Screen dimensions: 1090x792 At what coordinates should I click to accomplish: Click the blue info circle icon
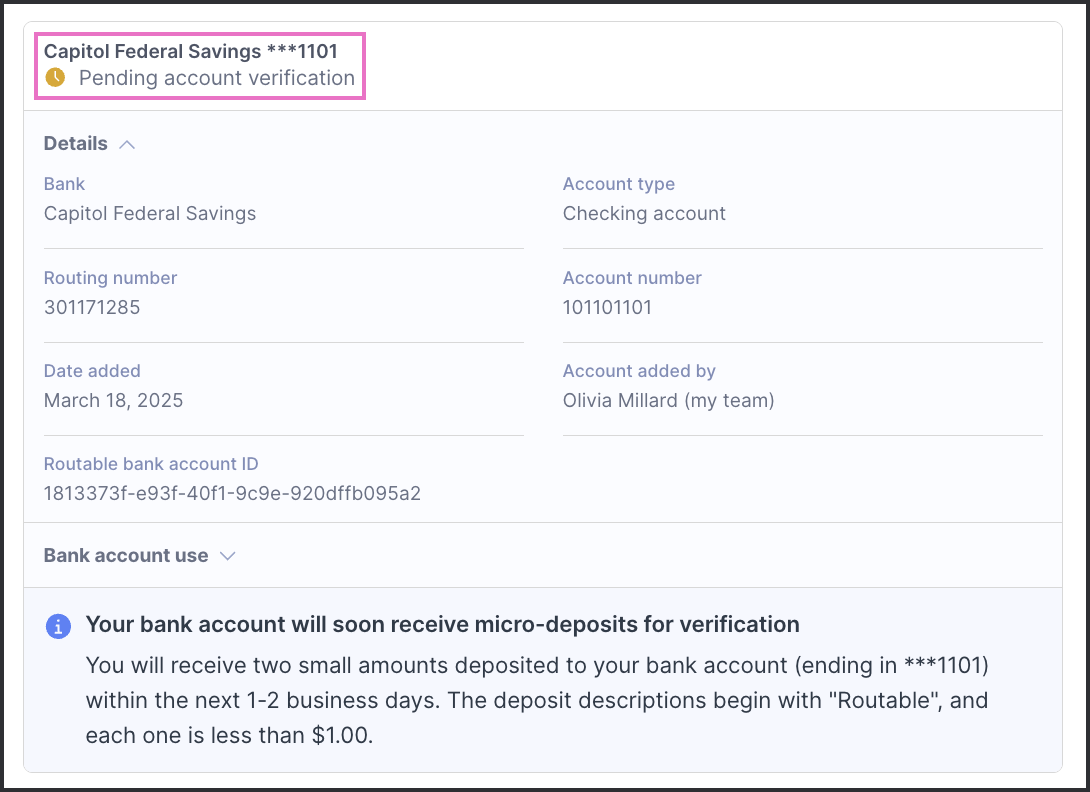[x=58, y=626]
